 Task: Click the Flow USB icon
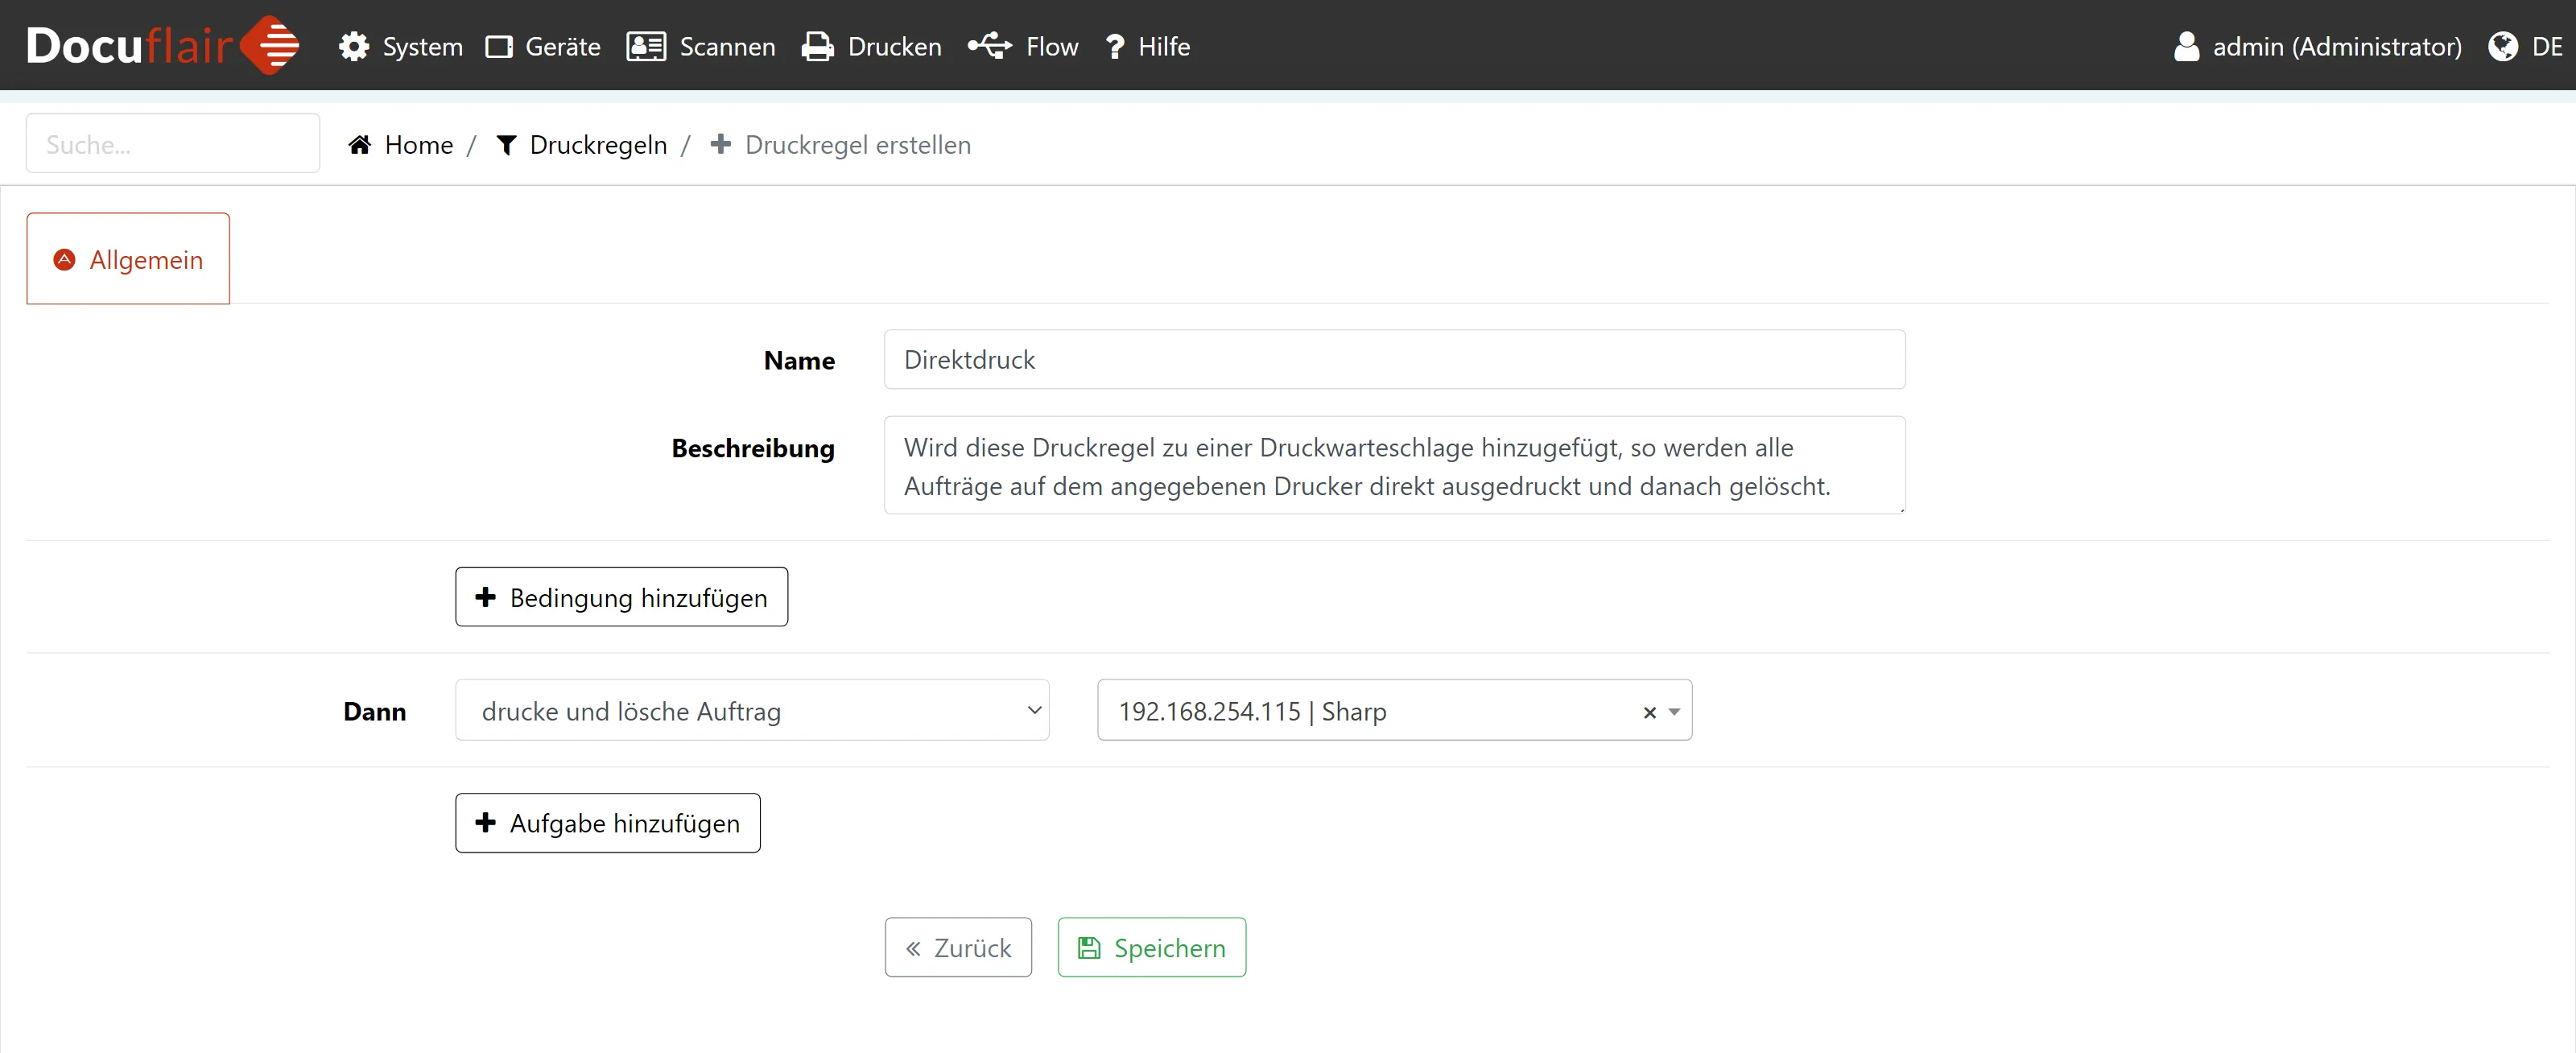pyautogui.click(x=989, y=46)
